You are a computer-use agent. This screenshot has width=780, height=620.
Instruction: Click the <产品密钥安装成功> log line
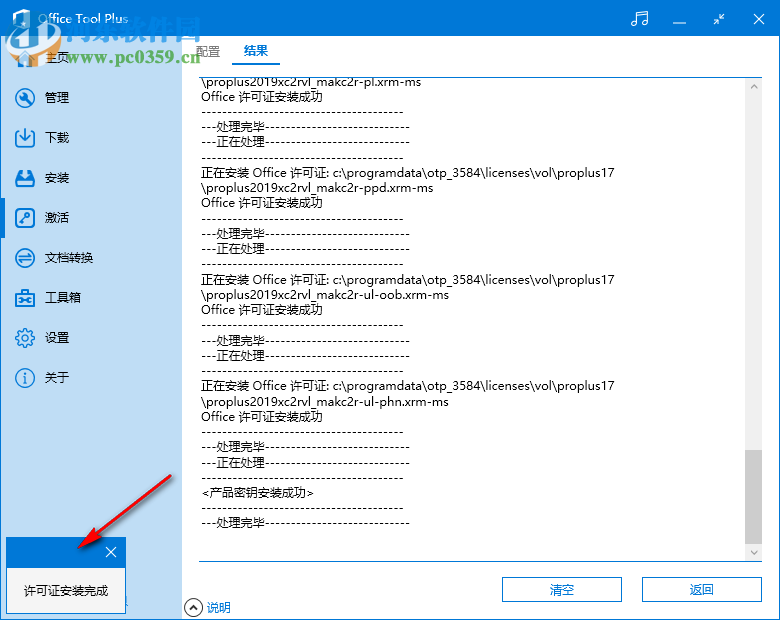coord(257,493)
